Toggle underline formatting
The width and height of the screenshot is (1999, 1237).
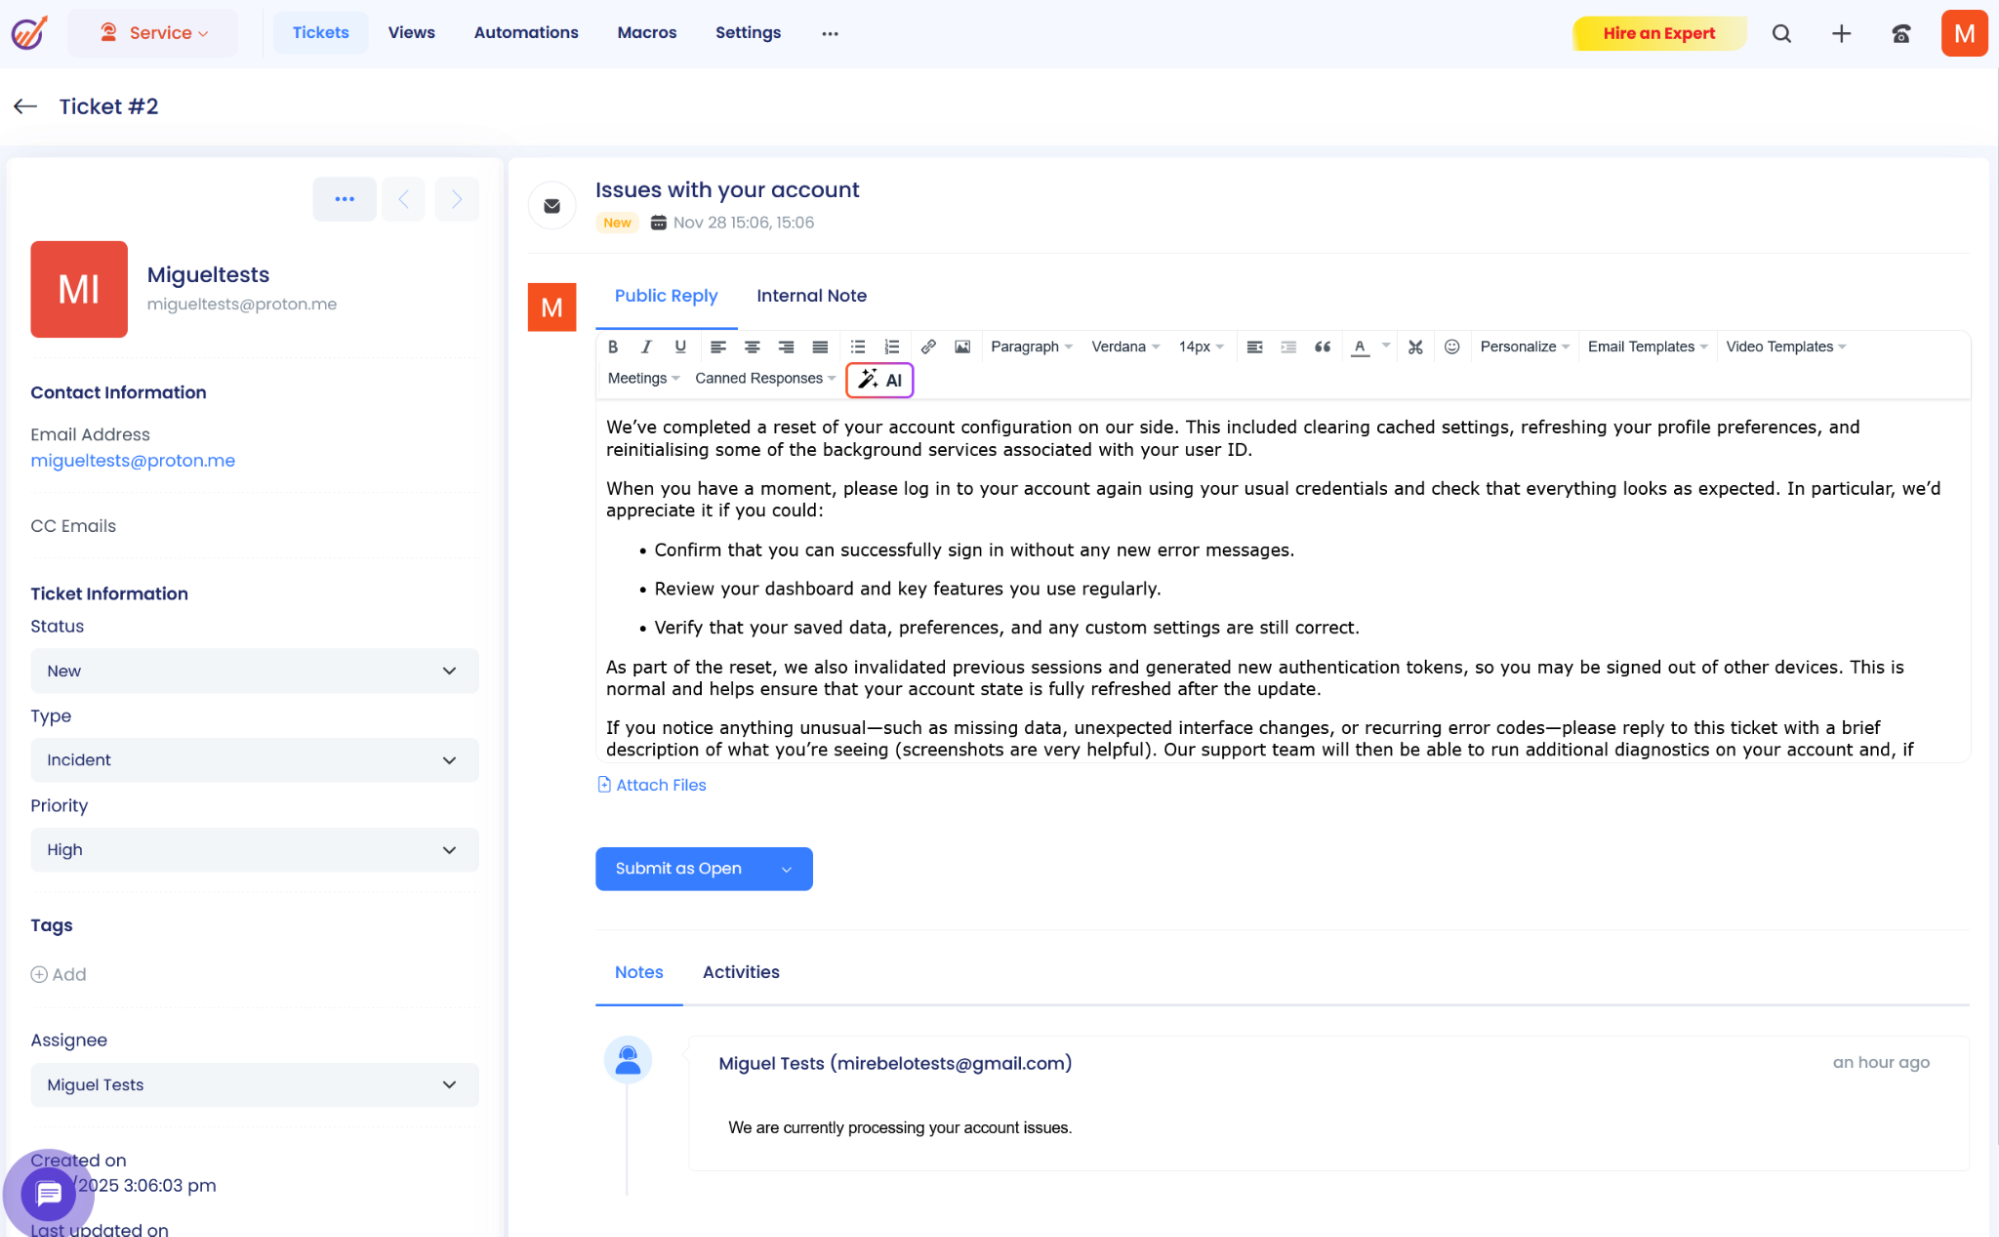point(680,346)
